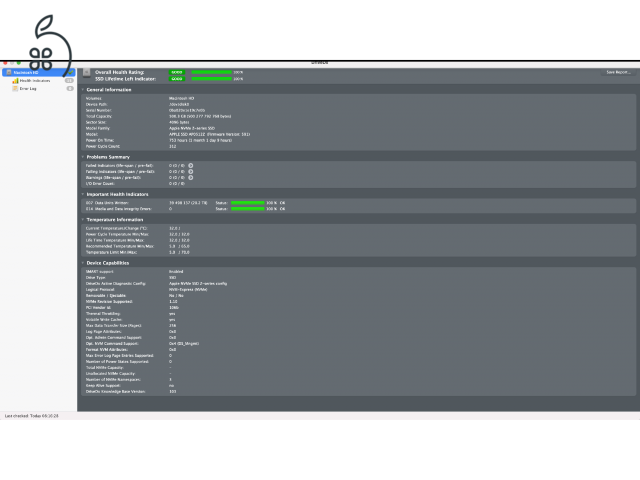Click the Drive Type SSD value

point(172,278)
